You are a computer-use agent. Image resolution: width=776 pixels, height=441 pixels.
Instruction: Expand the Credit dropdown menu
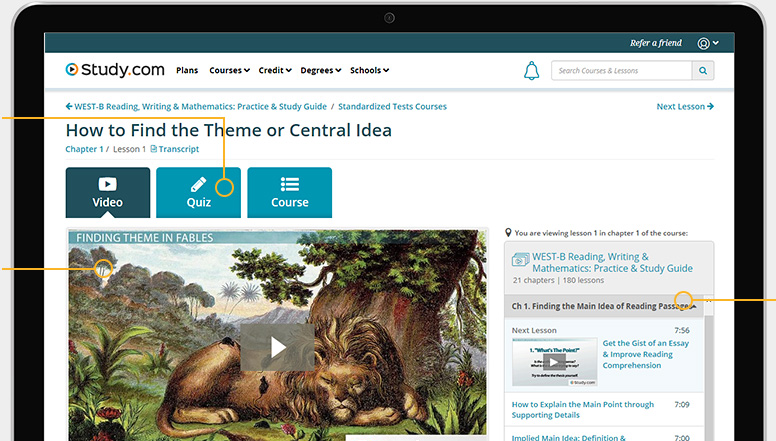click(275, 70)
